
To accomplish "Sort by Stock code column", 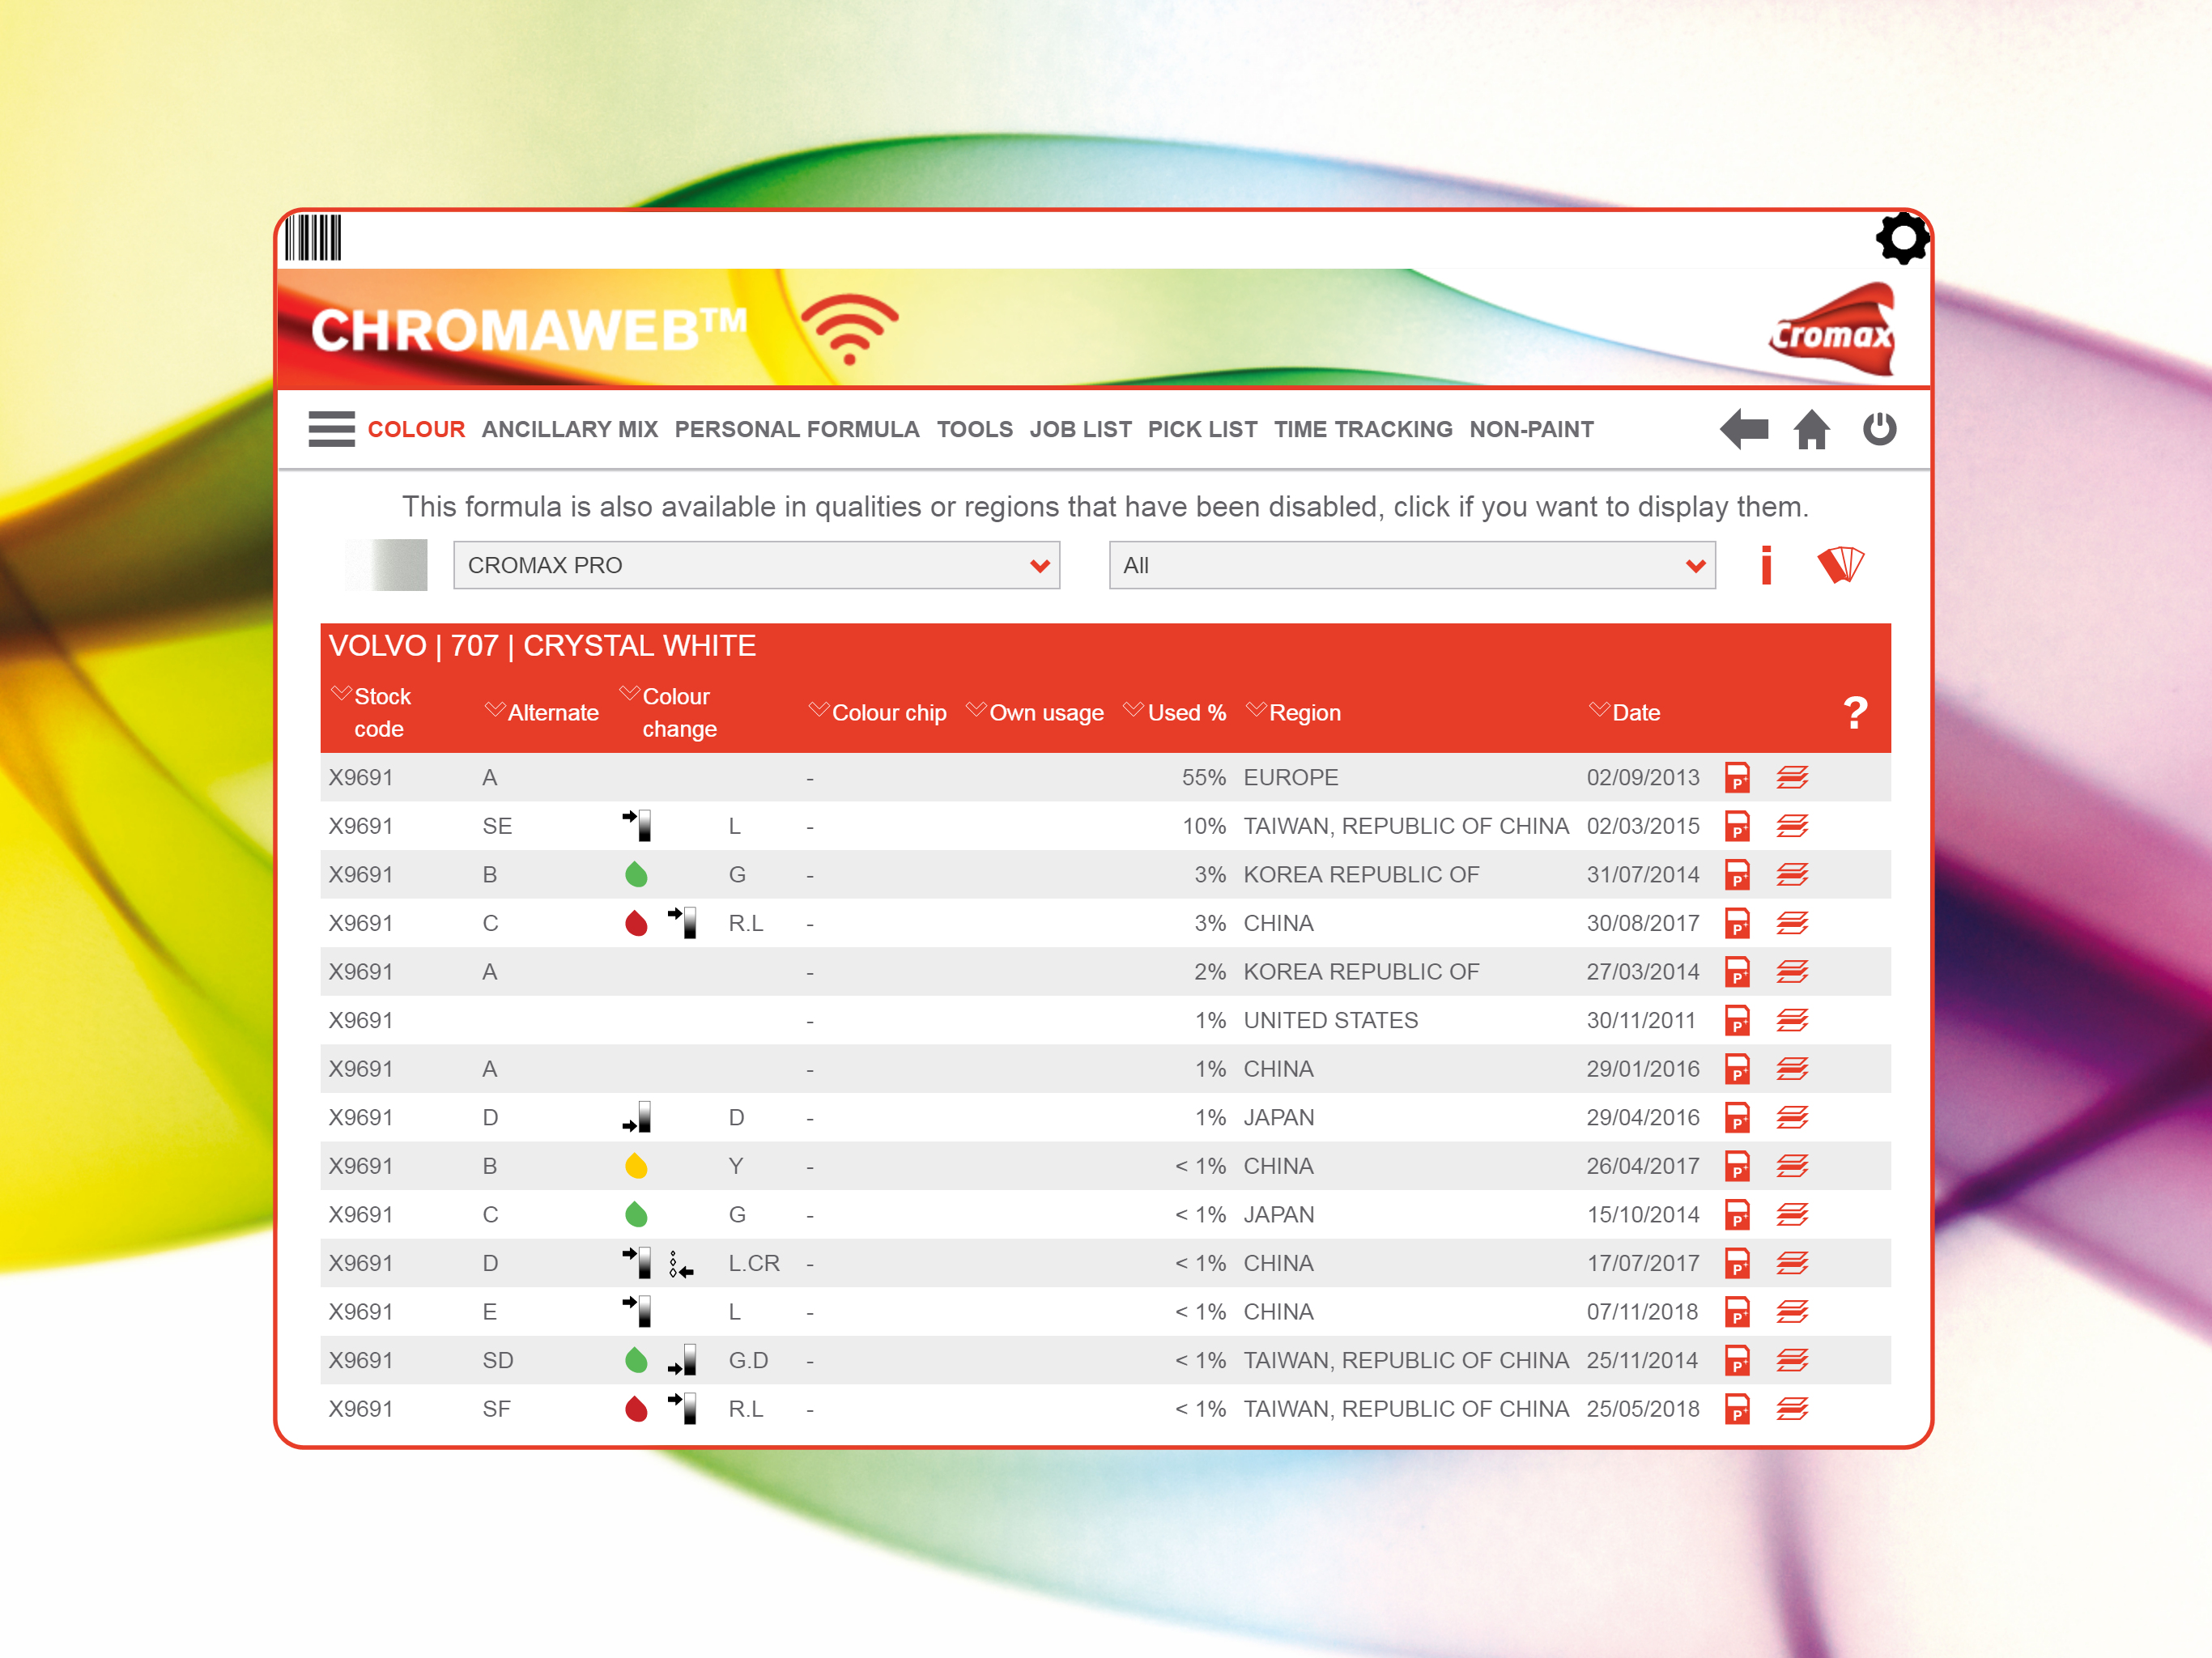I will click(x=371, y=712).
